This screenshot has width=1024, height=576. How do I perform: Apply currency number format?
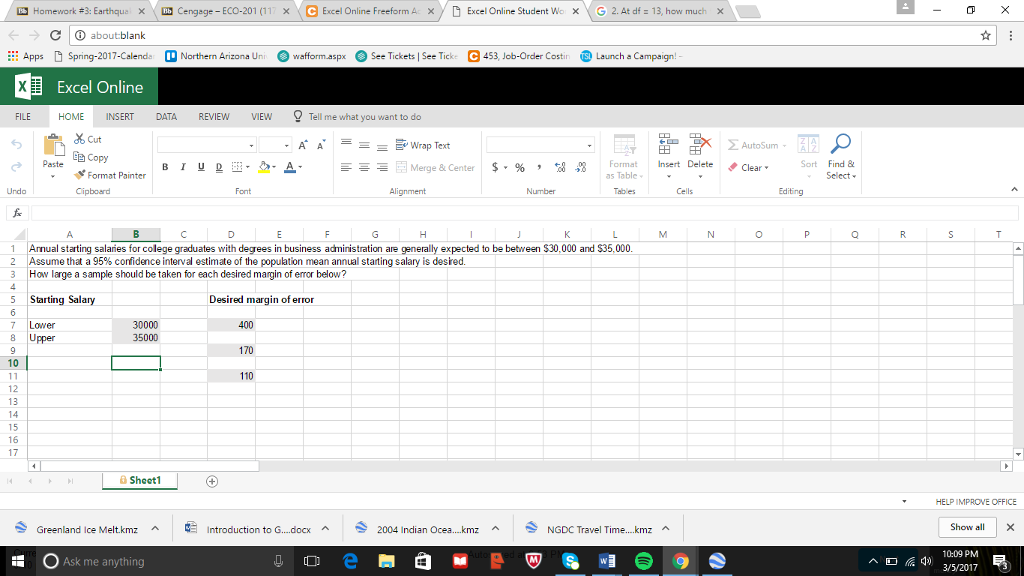coord(494,166)
